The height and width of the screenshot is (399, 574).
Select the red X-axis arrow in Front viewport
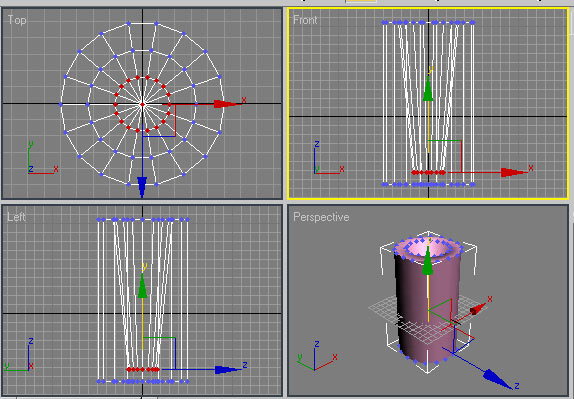click(x=513, y=172)
